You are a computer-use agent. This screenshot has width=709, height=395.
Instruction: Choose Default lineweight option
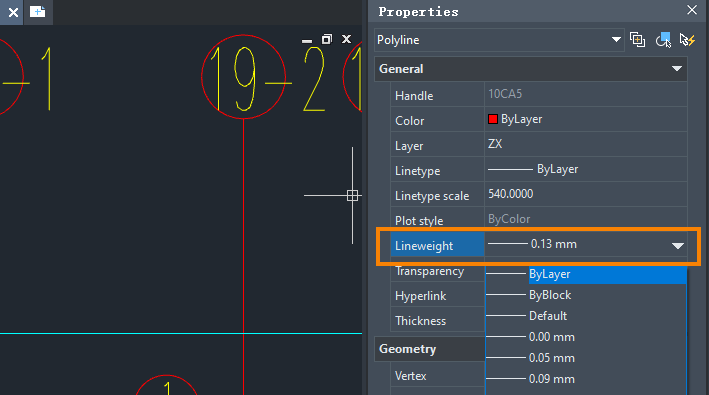(586, 316)
